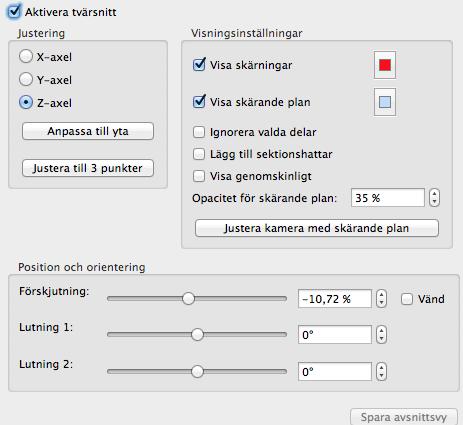This screenshot has width=463, height=425.
Task: Click Justera kamera med skärande plan
Action: tap(317, 228)
